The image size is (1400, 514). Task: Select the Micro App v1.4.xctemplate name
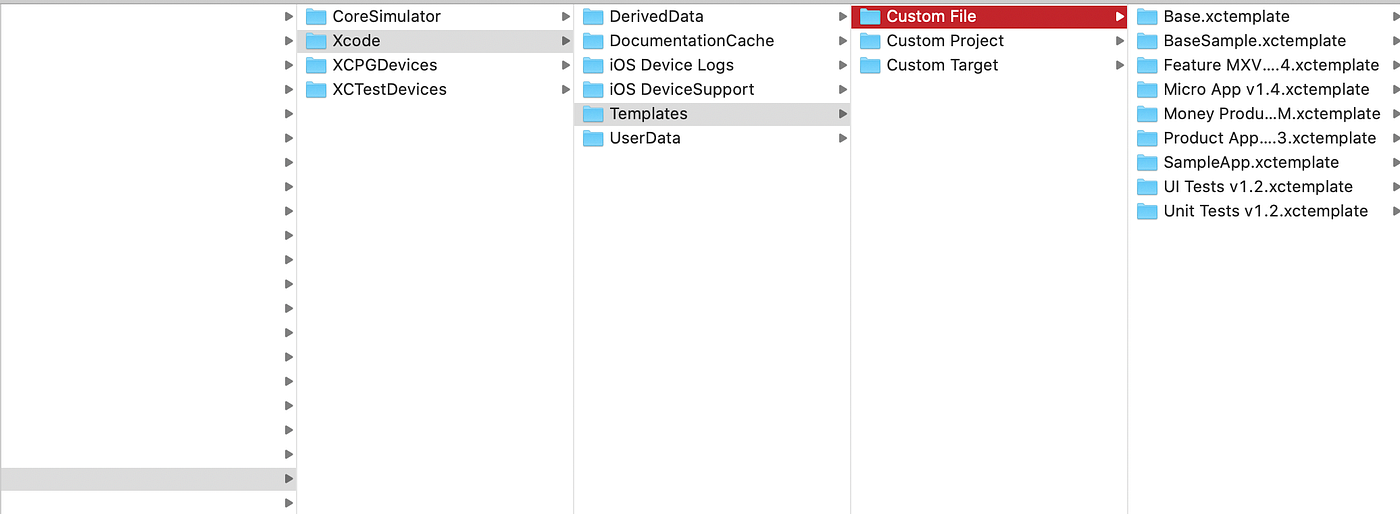(x=1266, y=89)
